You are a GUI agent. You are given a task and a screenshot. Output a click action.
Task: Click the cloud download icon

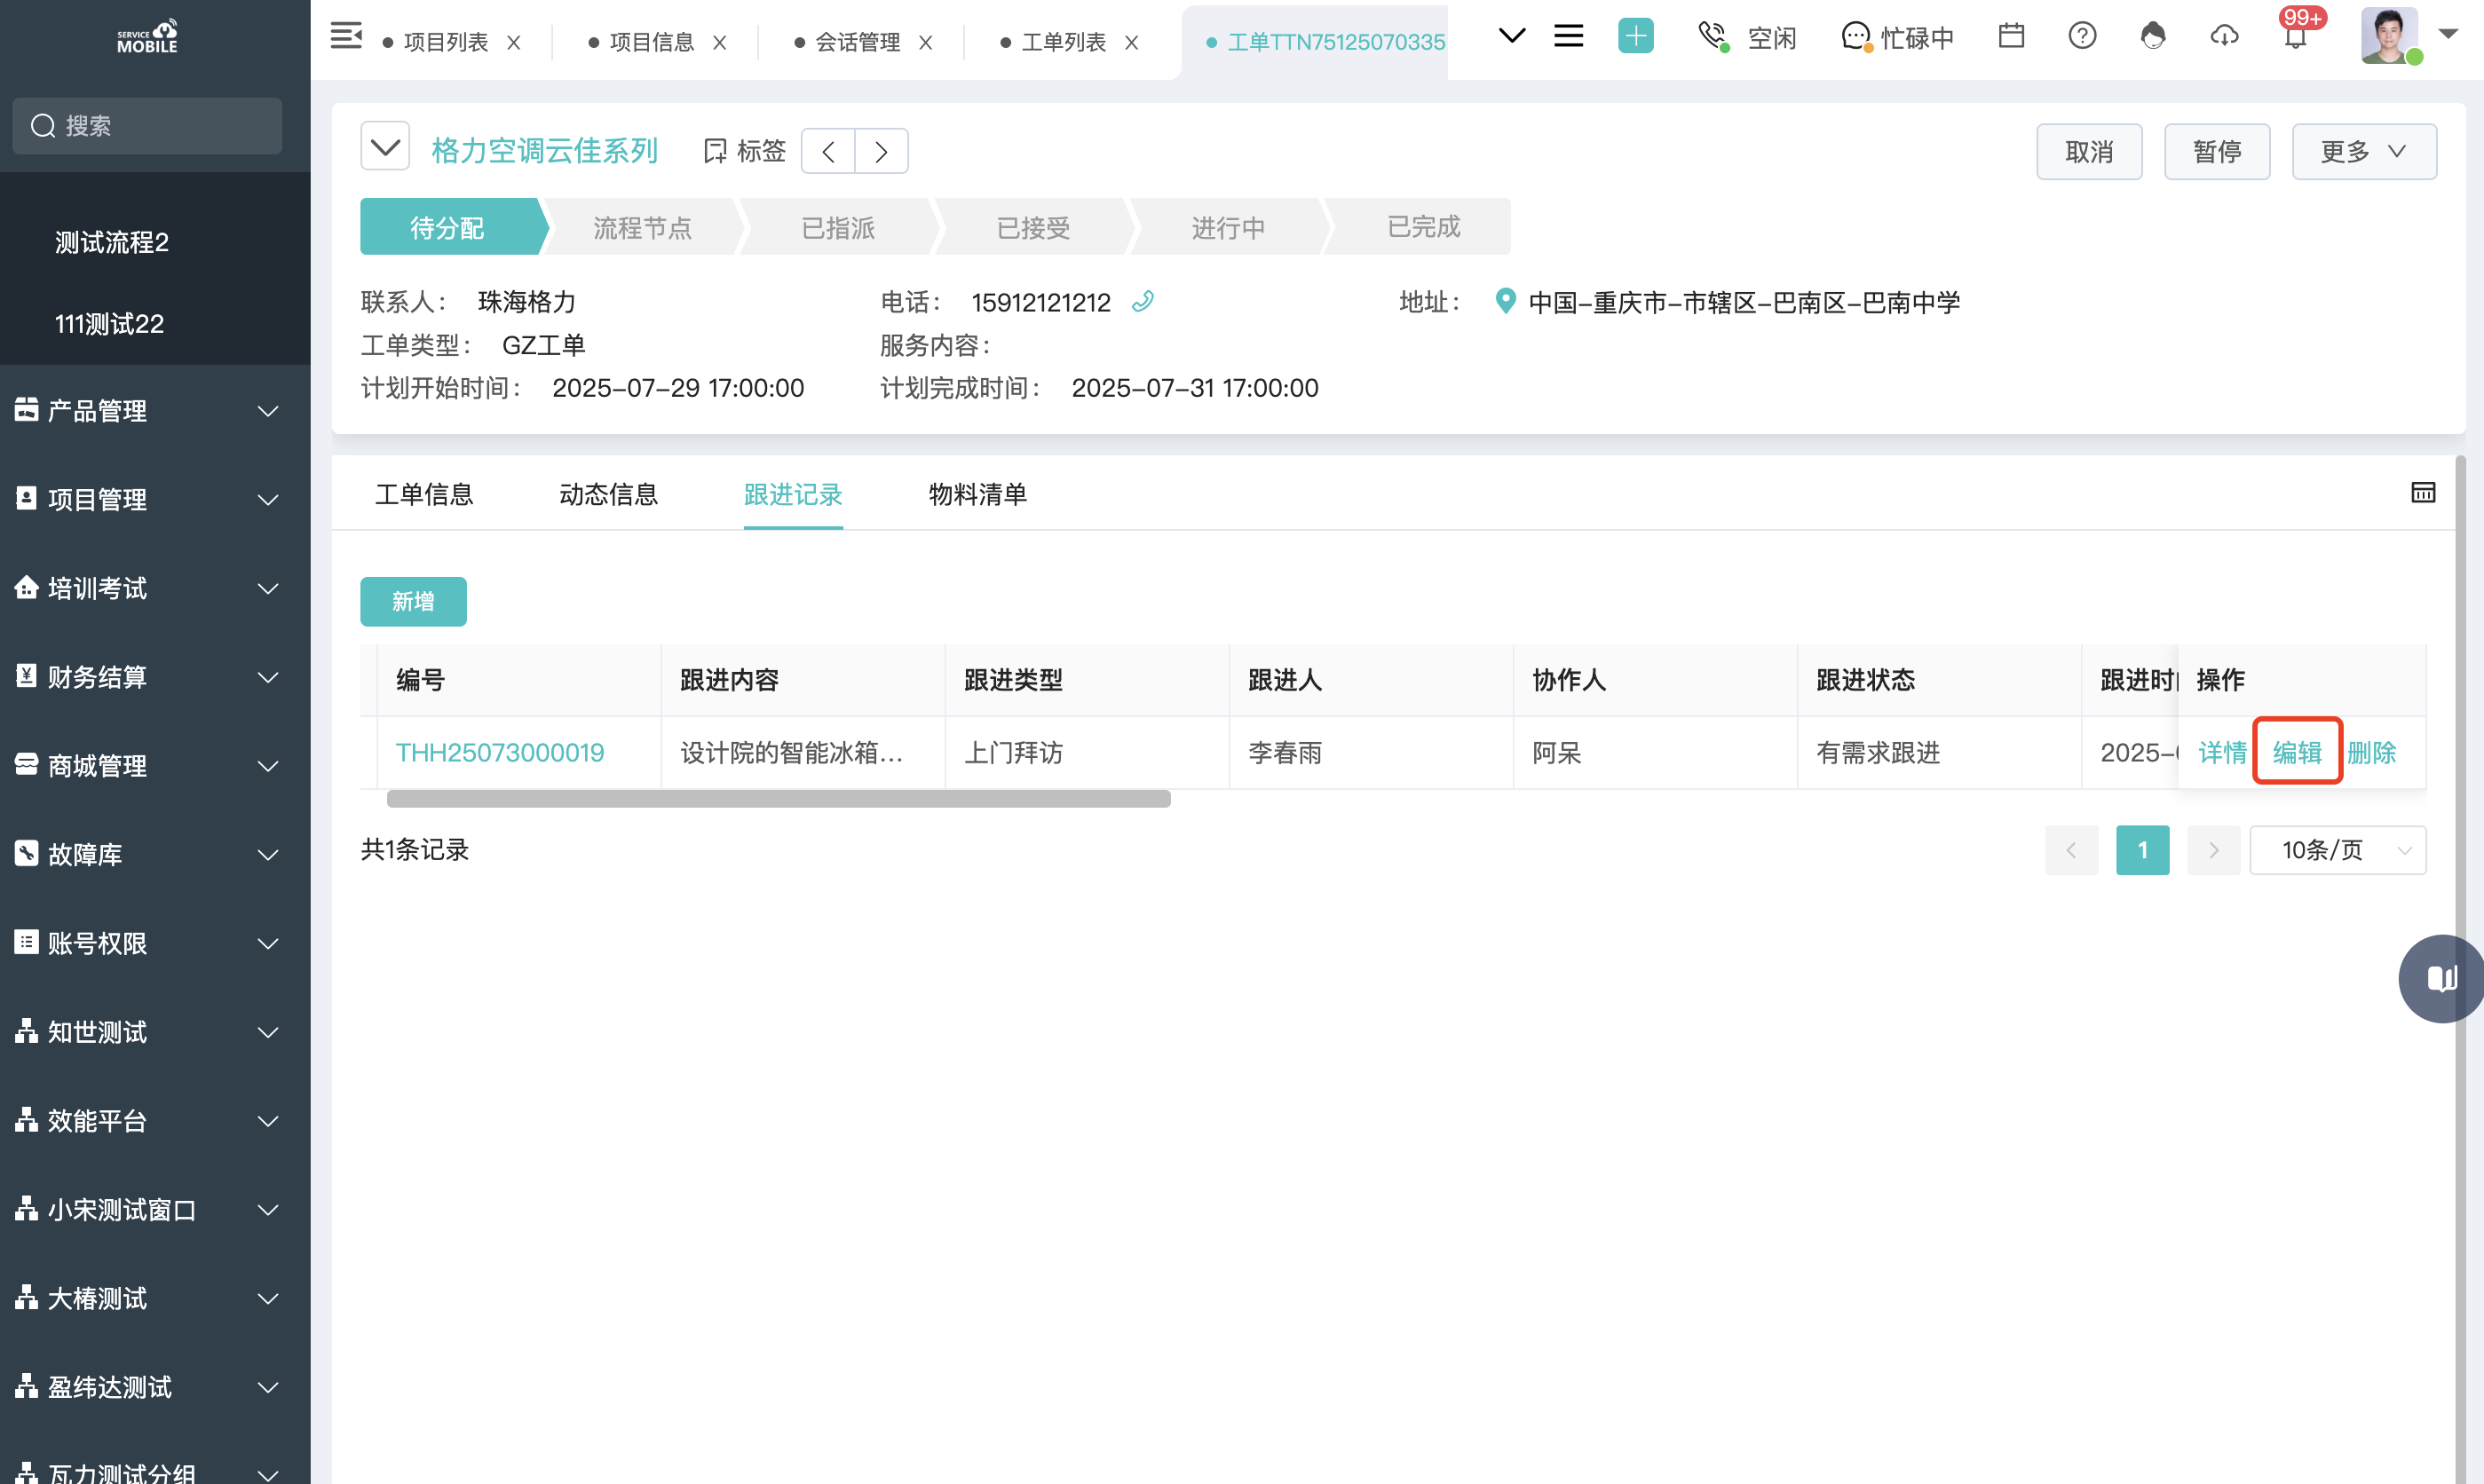pos(2224,36)
